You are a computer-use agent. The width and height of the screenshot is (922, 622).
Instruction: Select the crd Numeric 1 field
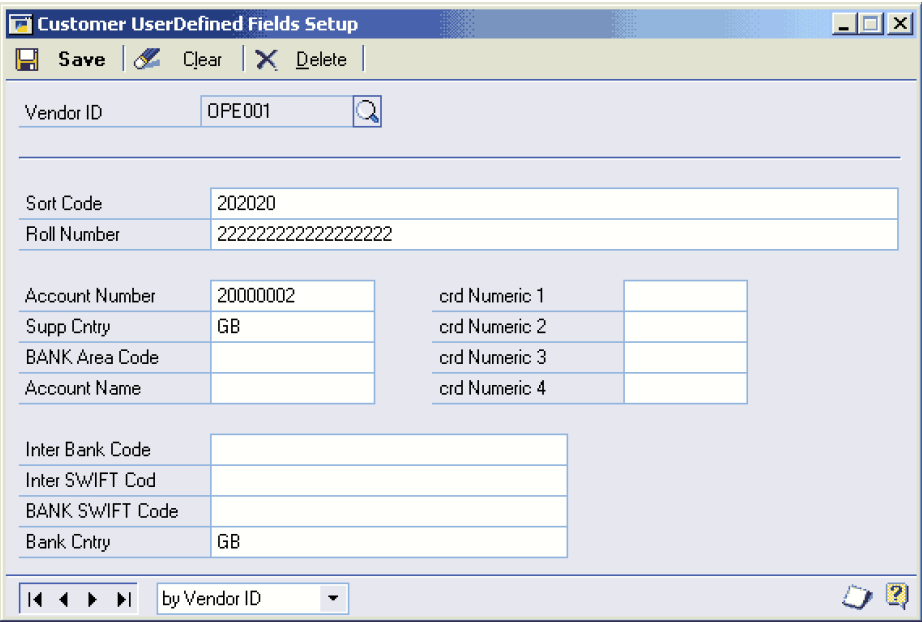[x=685, y=296]
